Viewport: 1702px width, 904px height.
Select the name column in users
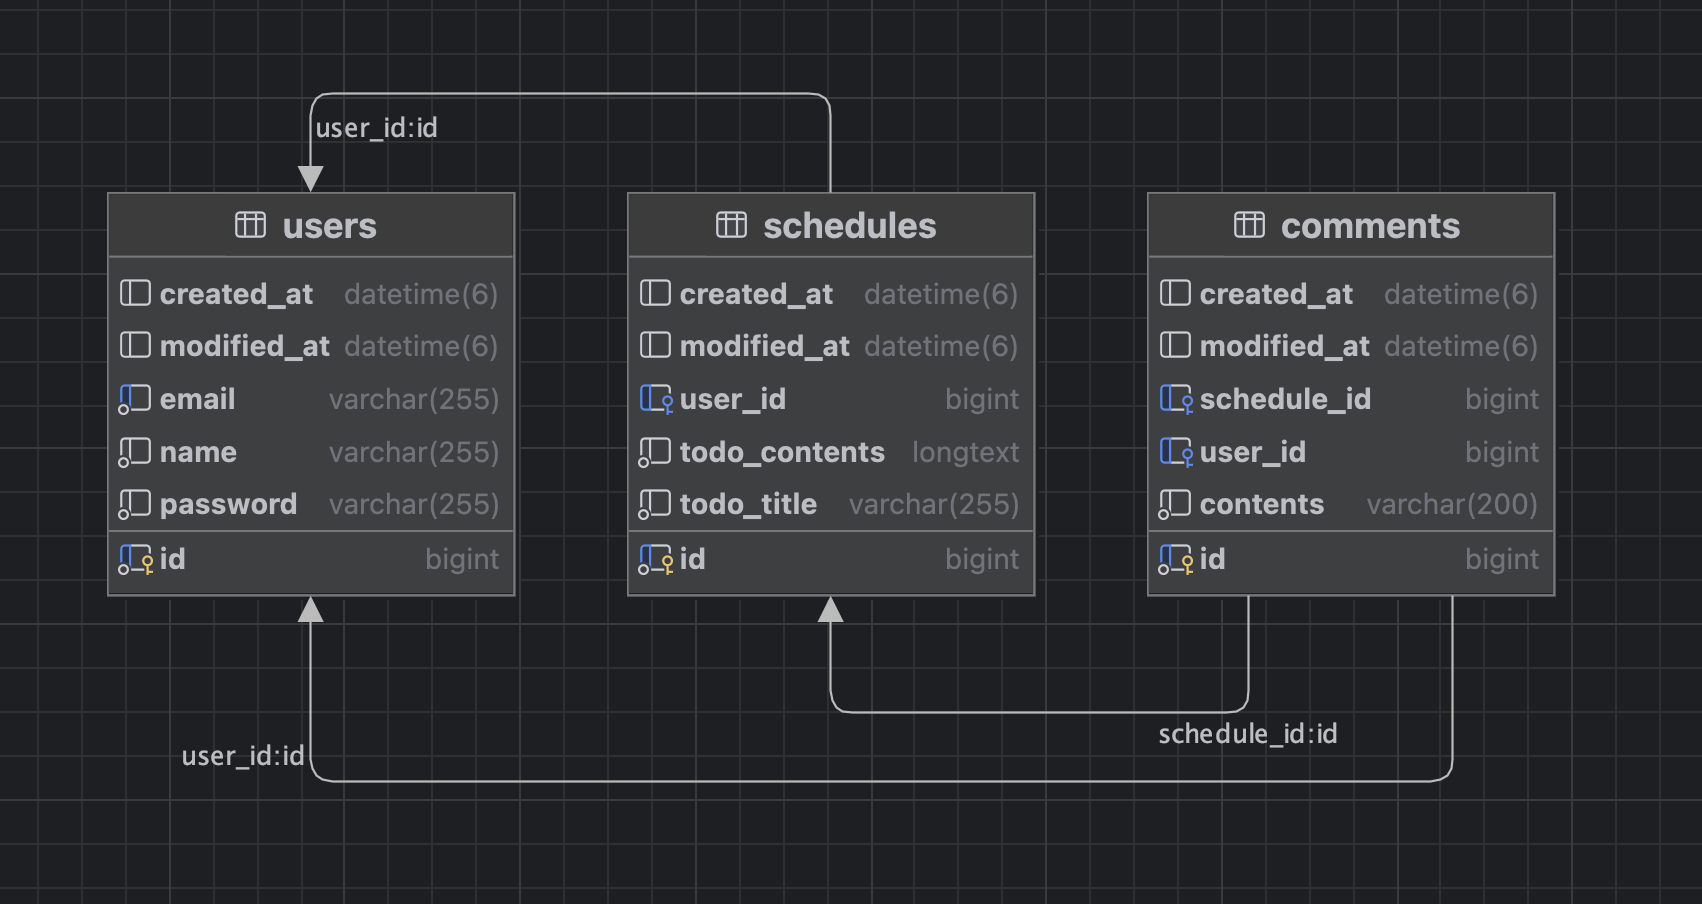pos(311,452)
